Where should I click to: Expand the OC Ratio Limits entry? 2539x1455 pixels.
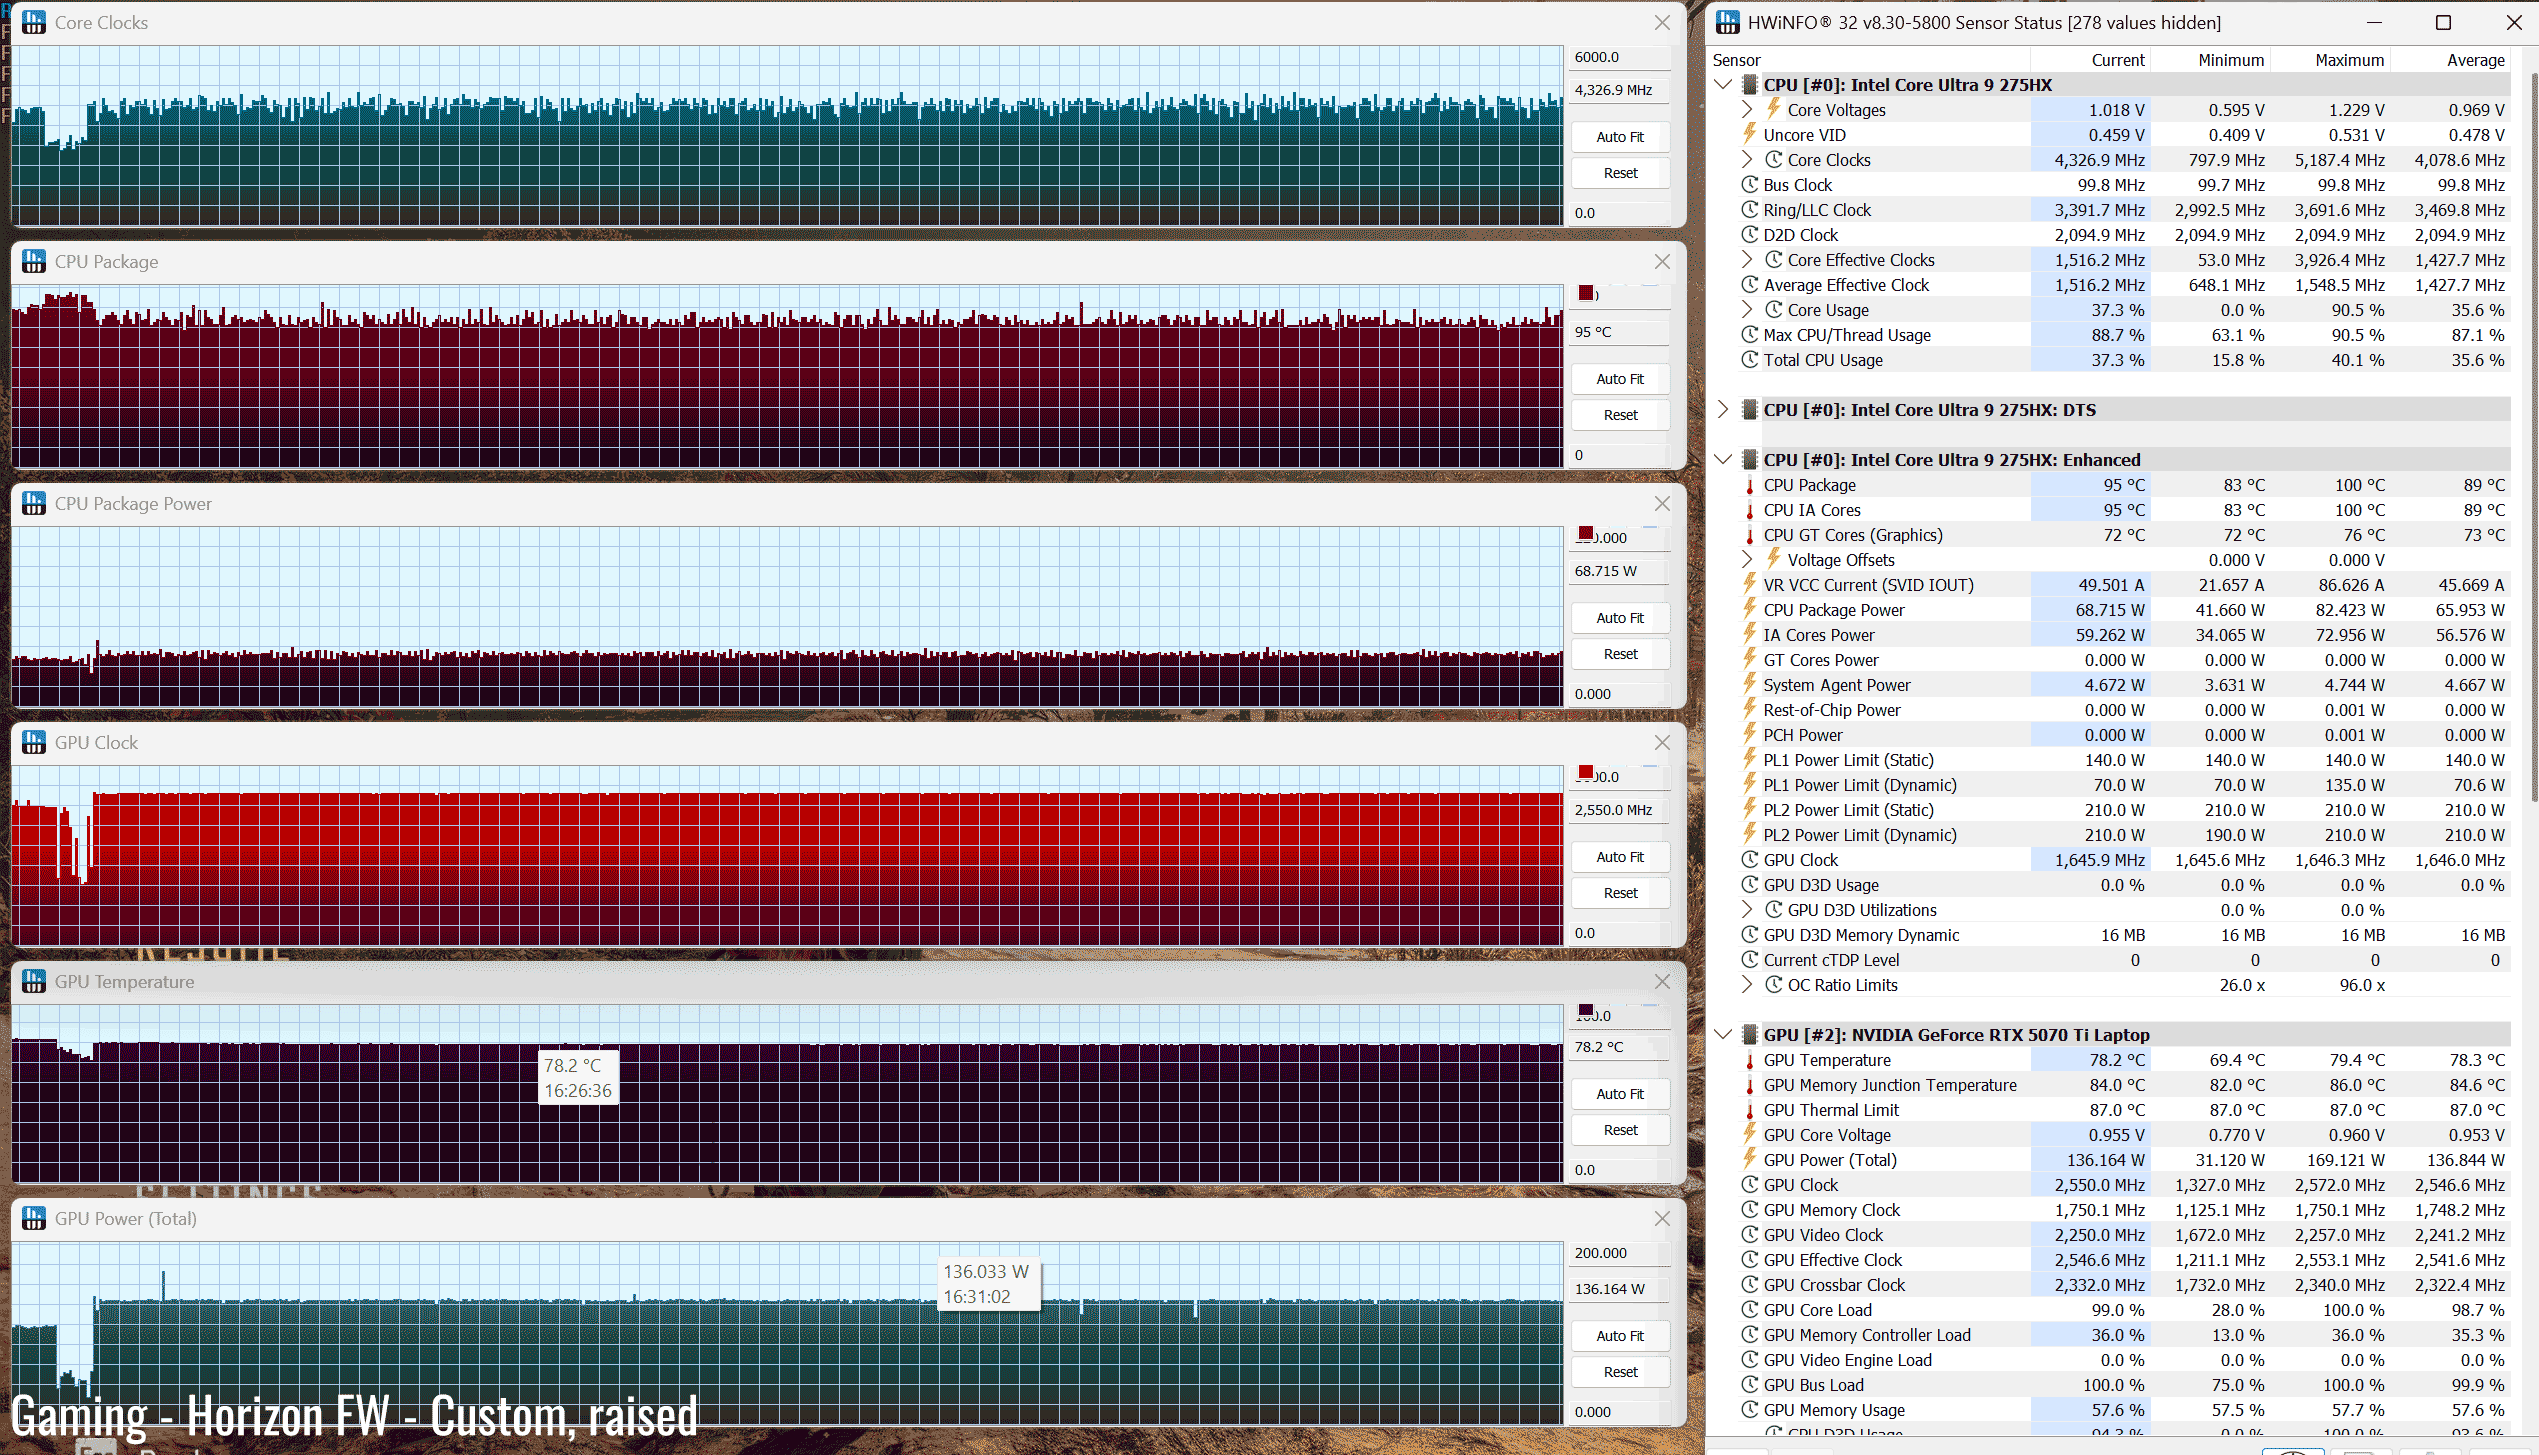(x=1747, y=984)
